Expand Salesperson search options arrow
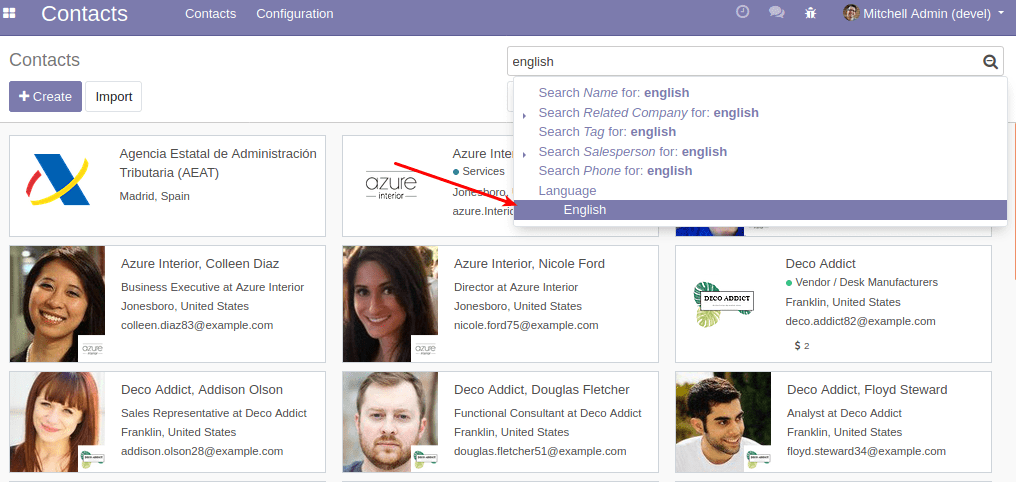1016x482 pixels. pos(524,154)
